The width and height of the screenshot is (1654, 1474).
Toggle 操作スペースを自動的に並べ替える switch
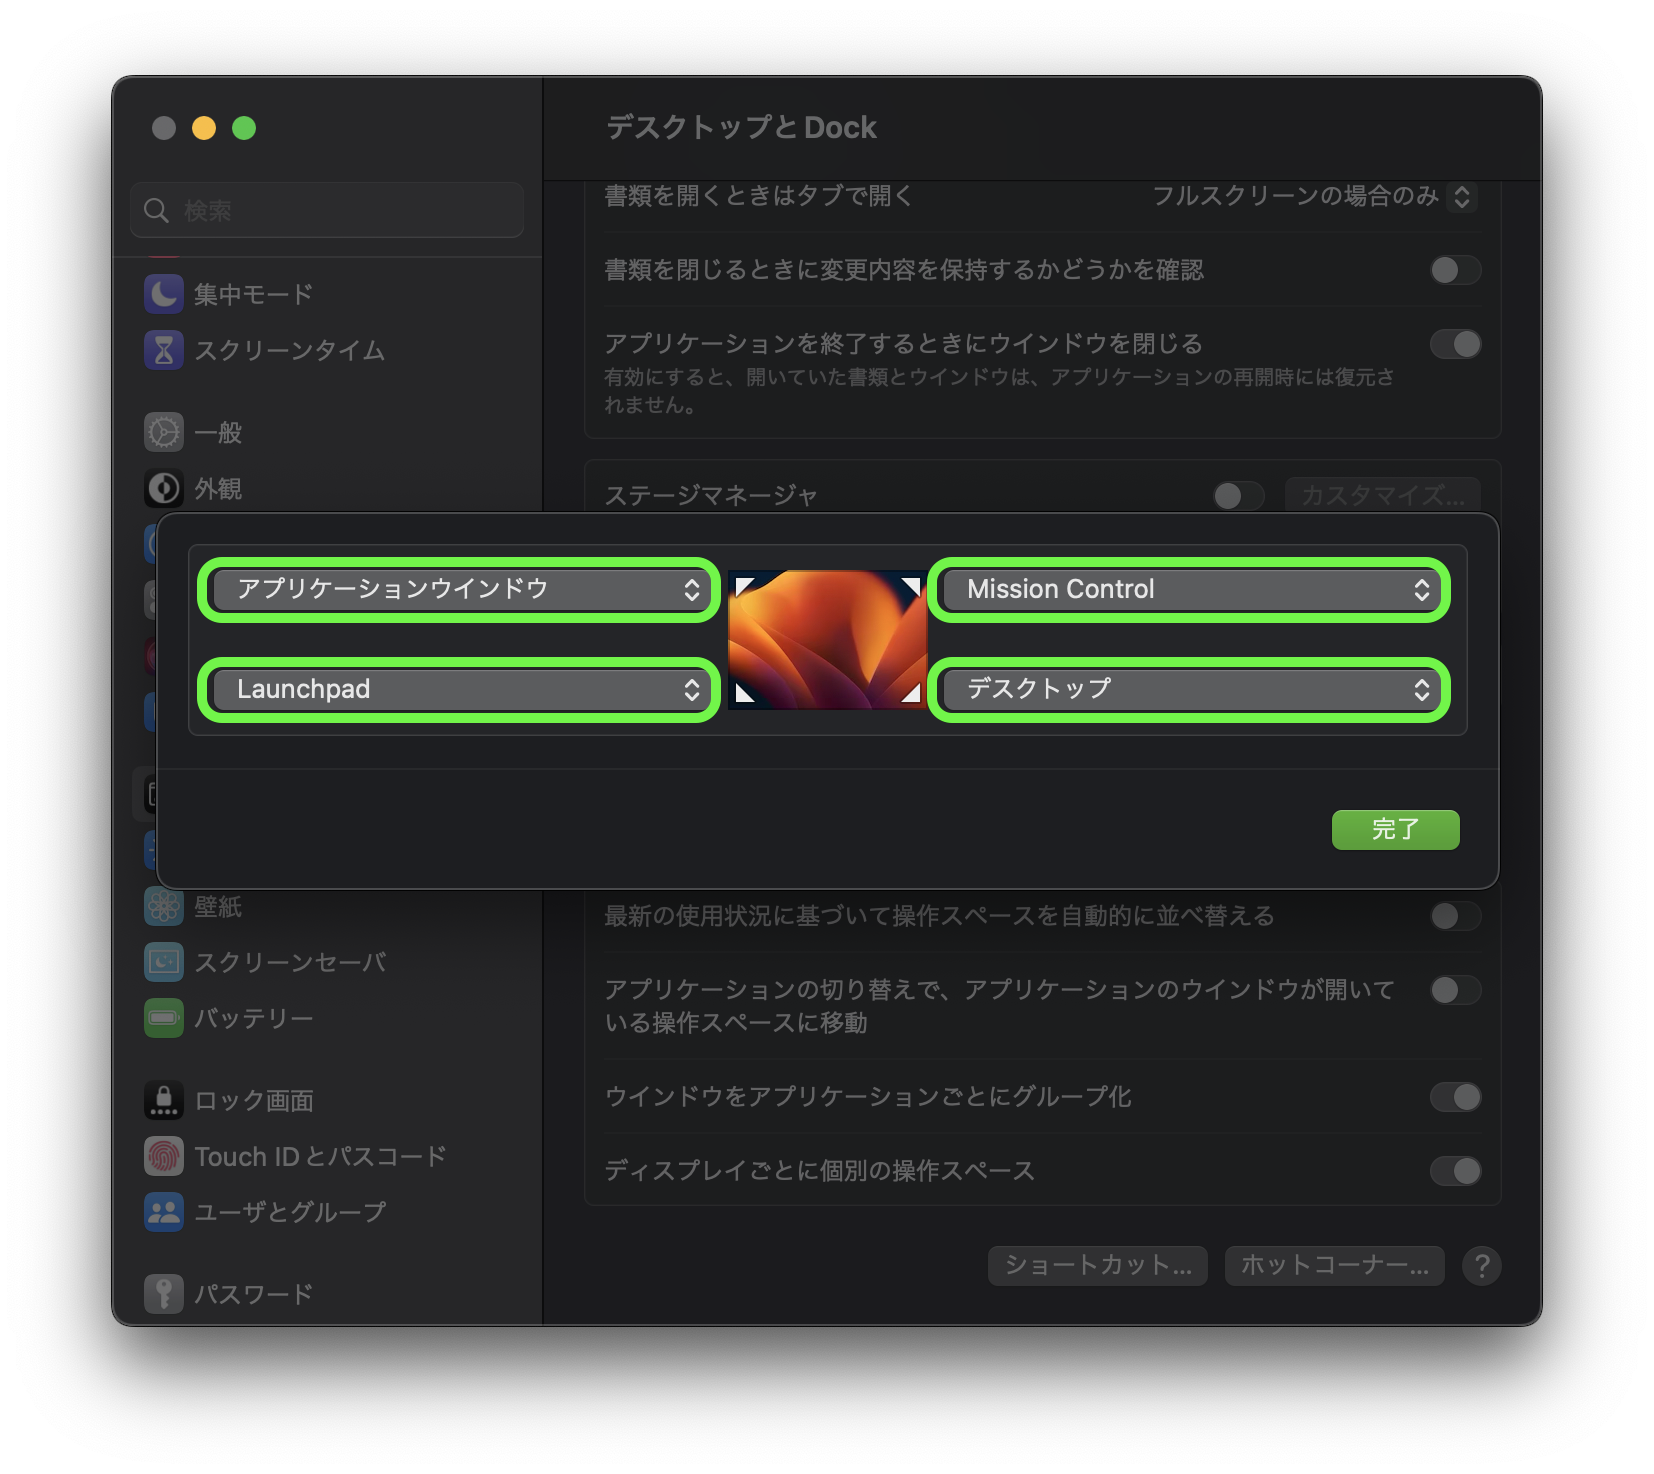coord(1455,916)
